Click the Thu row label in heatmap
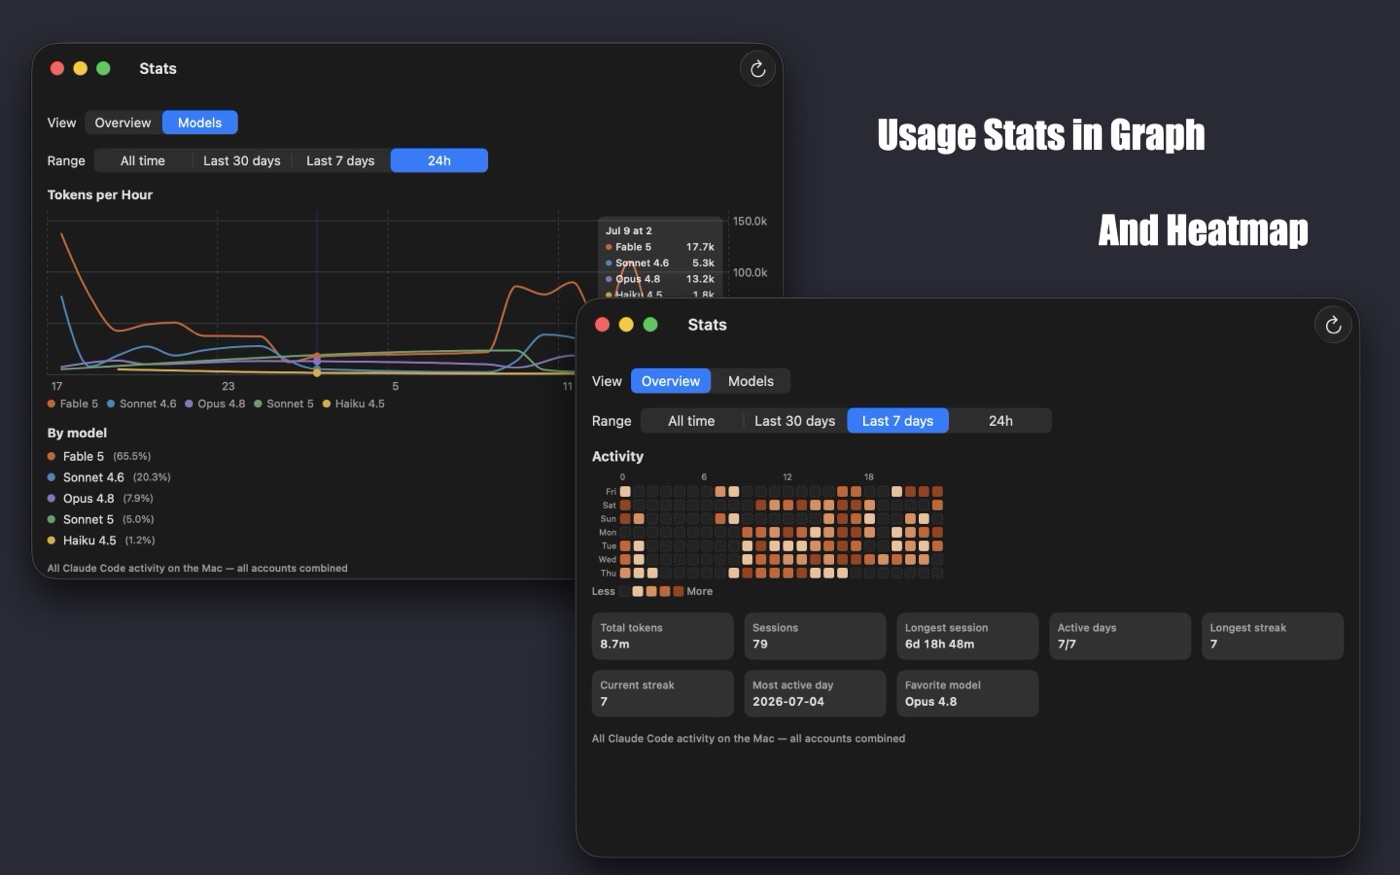The height and width of the screenshot is (875, 1400). click(608, 573)
